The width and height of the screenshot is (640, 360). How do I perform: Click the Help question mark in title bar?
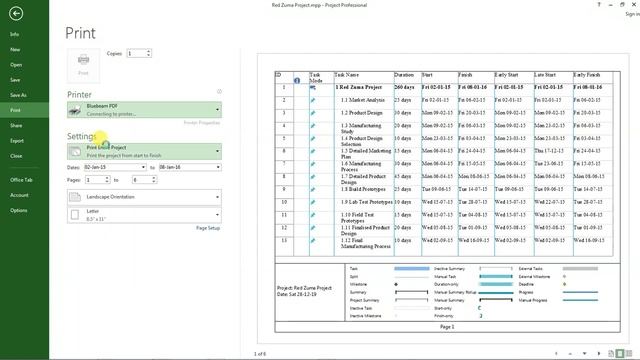[x=599, y=5]
